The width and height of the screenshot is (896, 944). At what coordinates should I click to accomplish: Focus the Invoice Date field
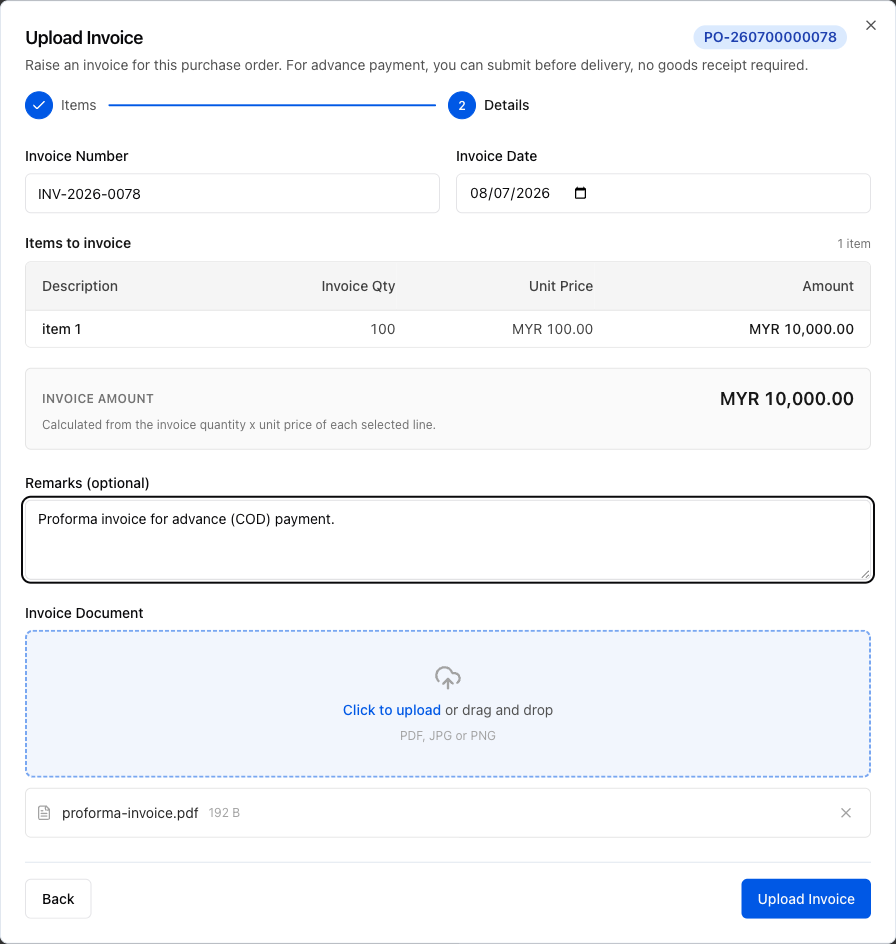[663, 193]
